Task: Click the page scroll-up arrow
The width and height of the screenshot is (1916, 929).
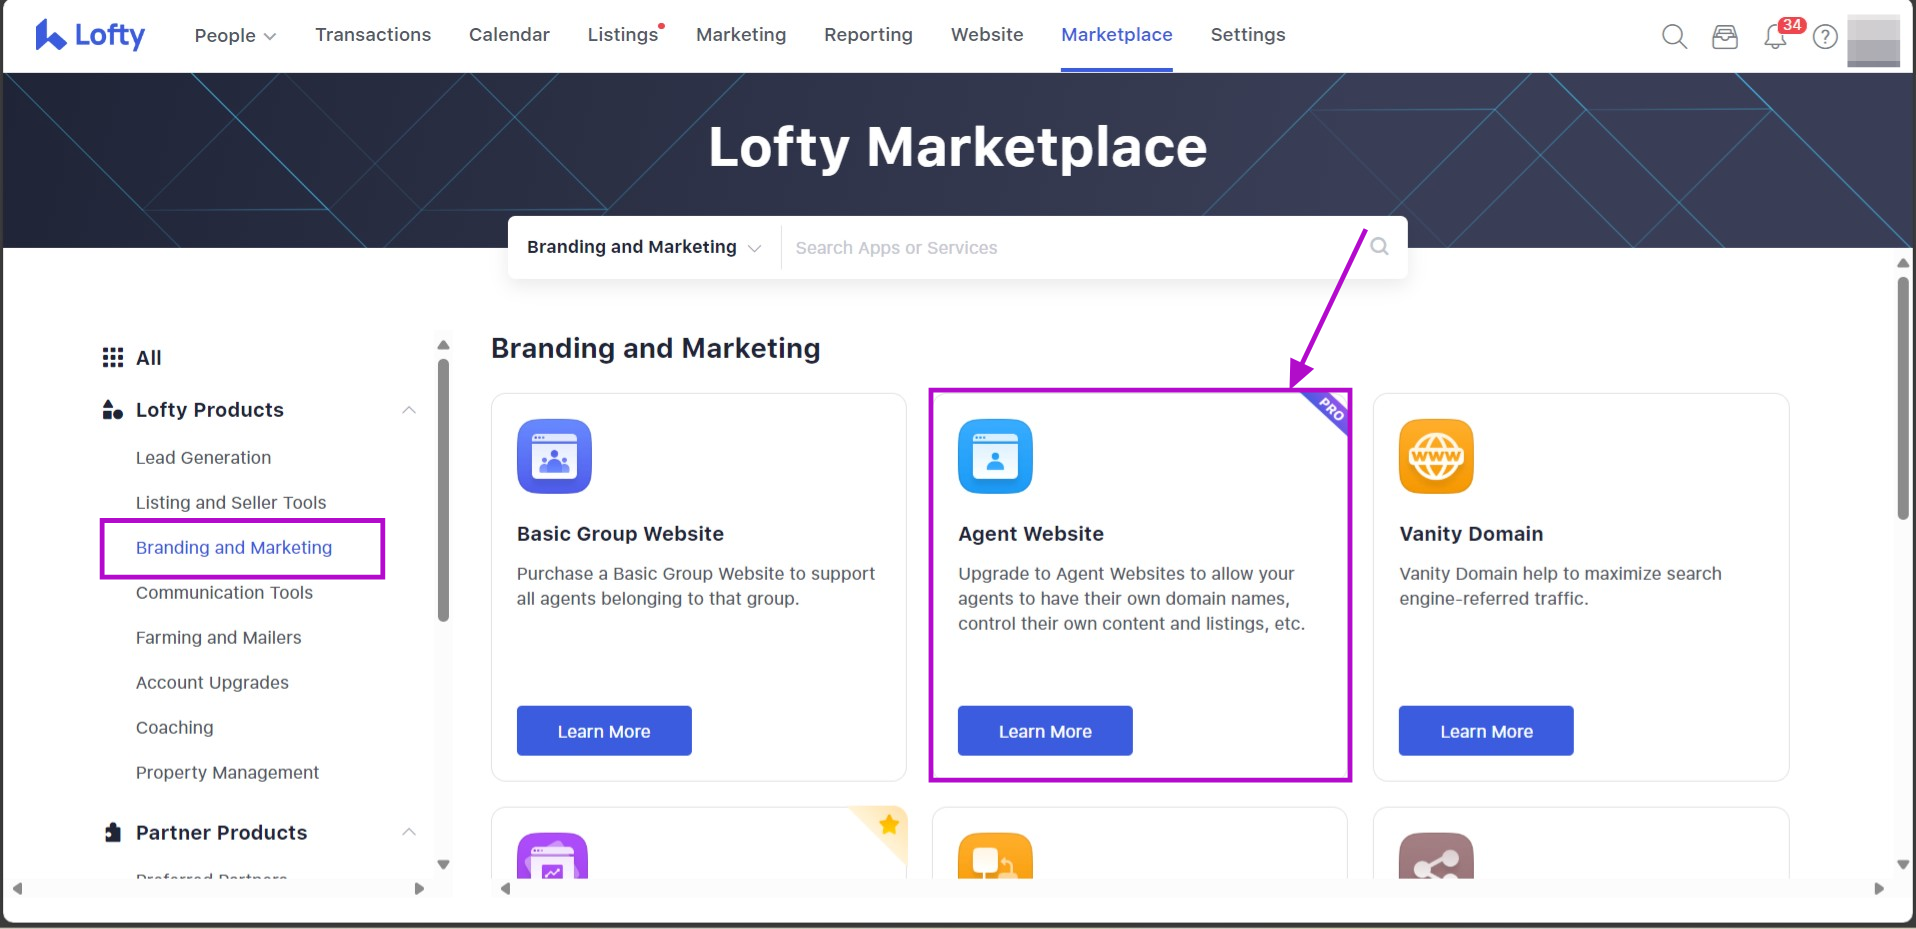Action: (1903, 263)
